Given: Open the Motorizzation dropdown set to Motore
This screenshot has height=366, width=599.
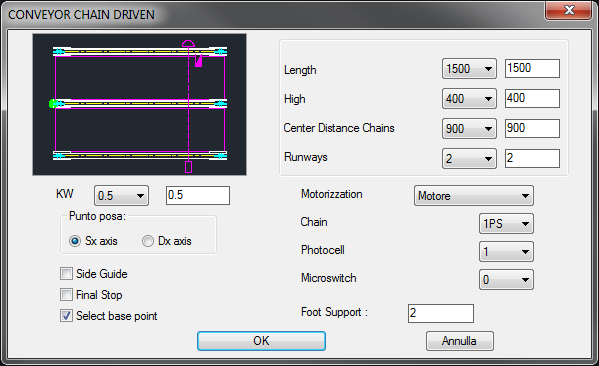Looking at the screenshot, I should click(x=474, y=196).
